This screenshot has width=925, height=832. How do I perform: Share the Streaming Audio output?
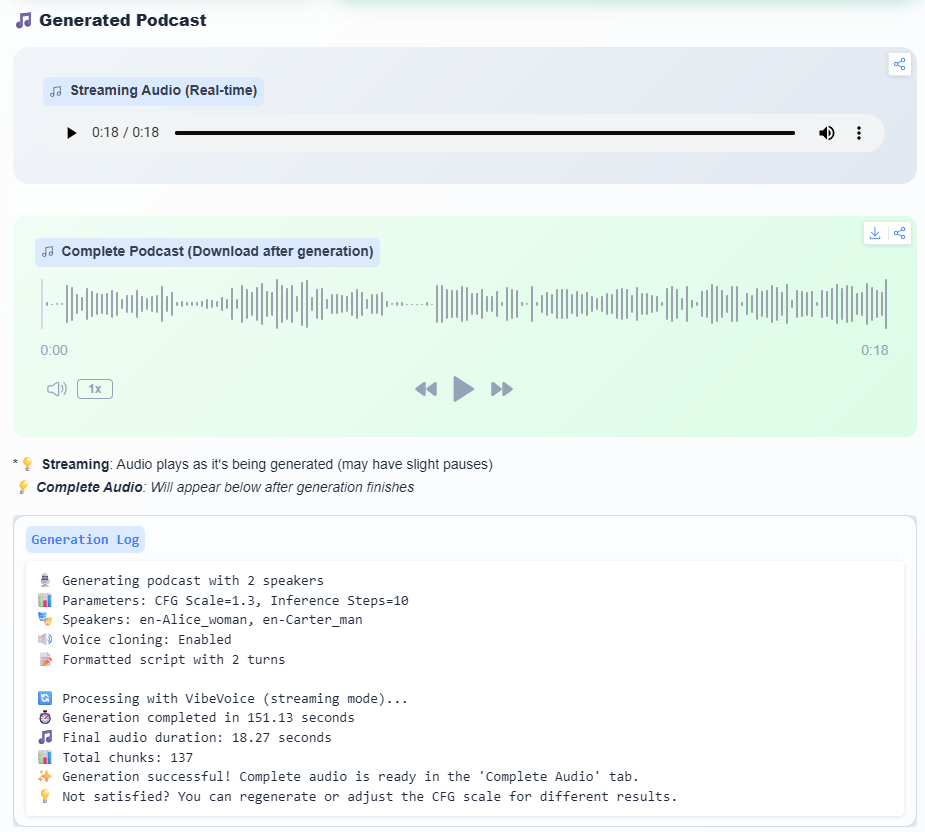899,65
